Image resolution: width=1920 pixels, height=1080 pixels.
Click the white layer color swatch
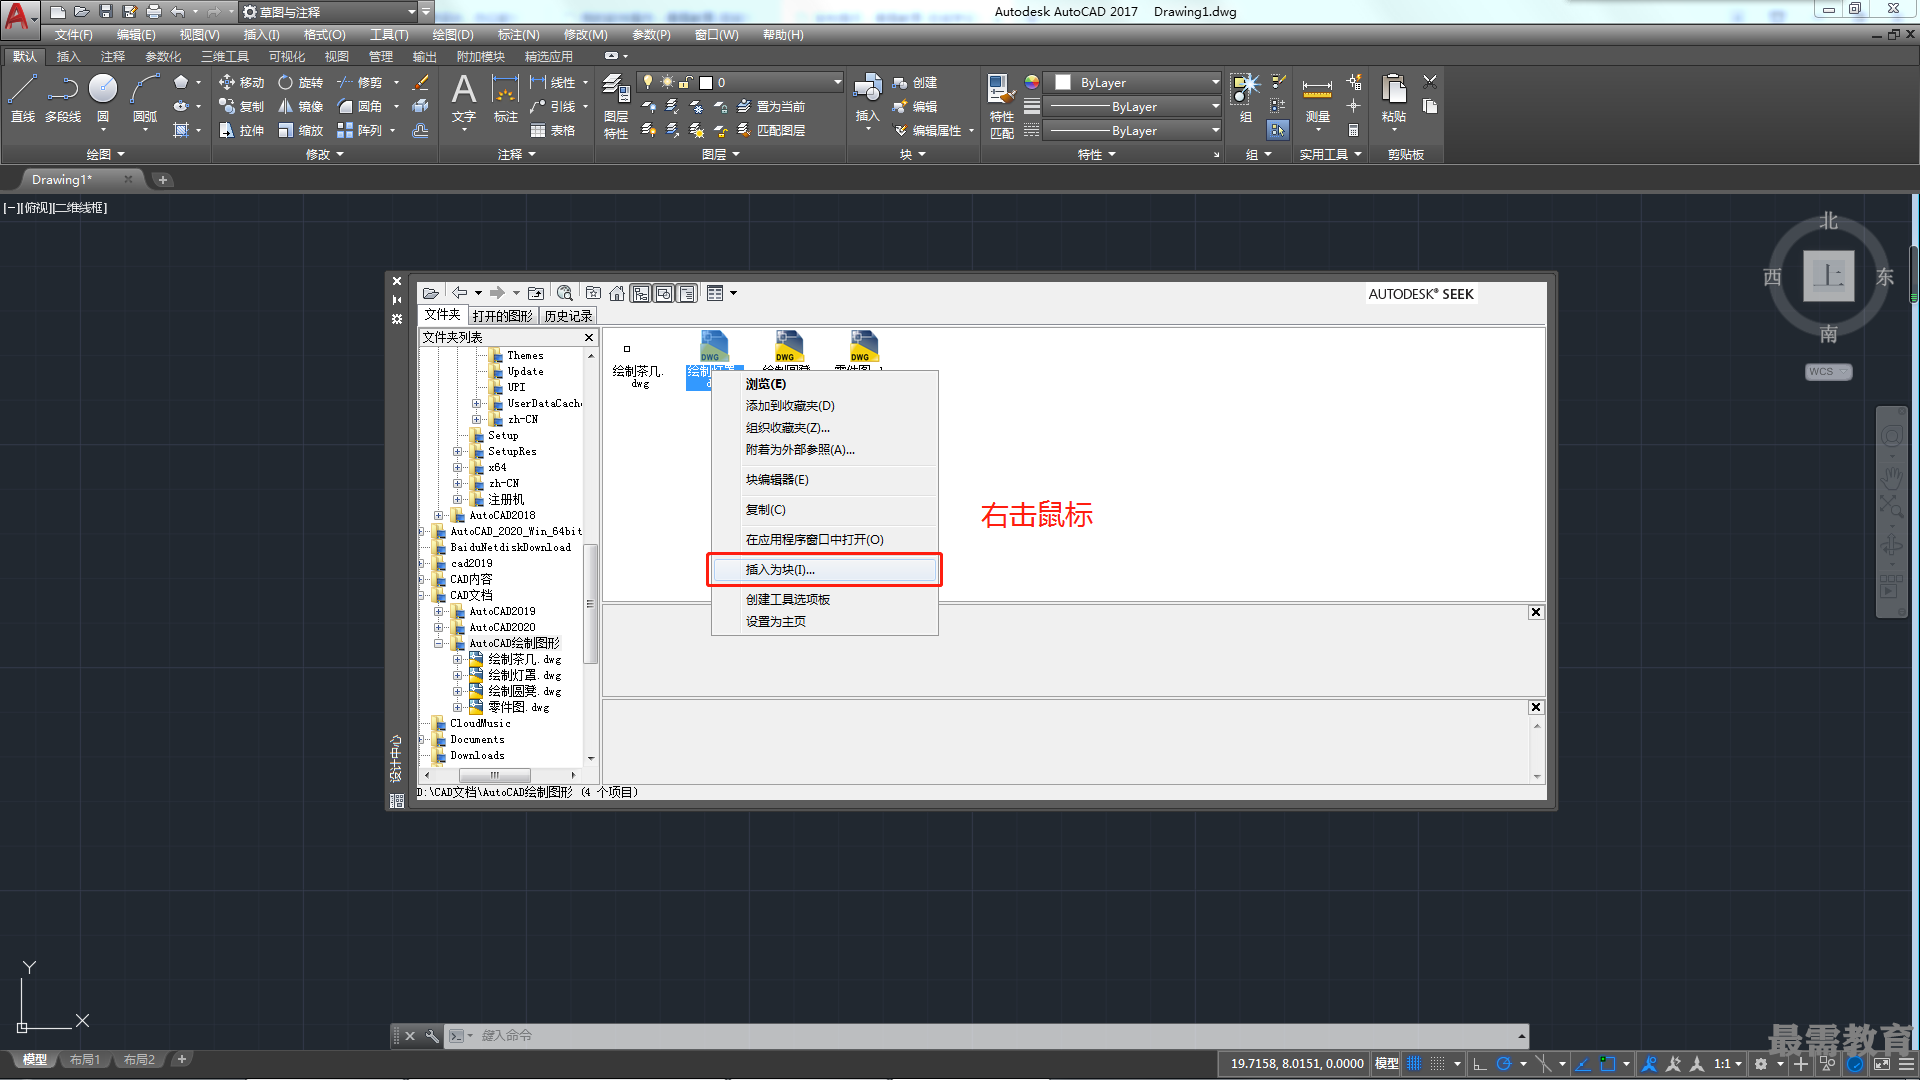point(706,83)
